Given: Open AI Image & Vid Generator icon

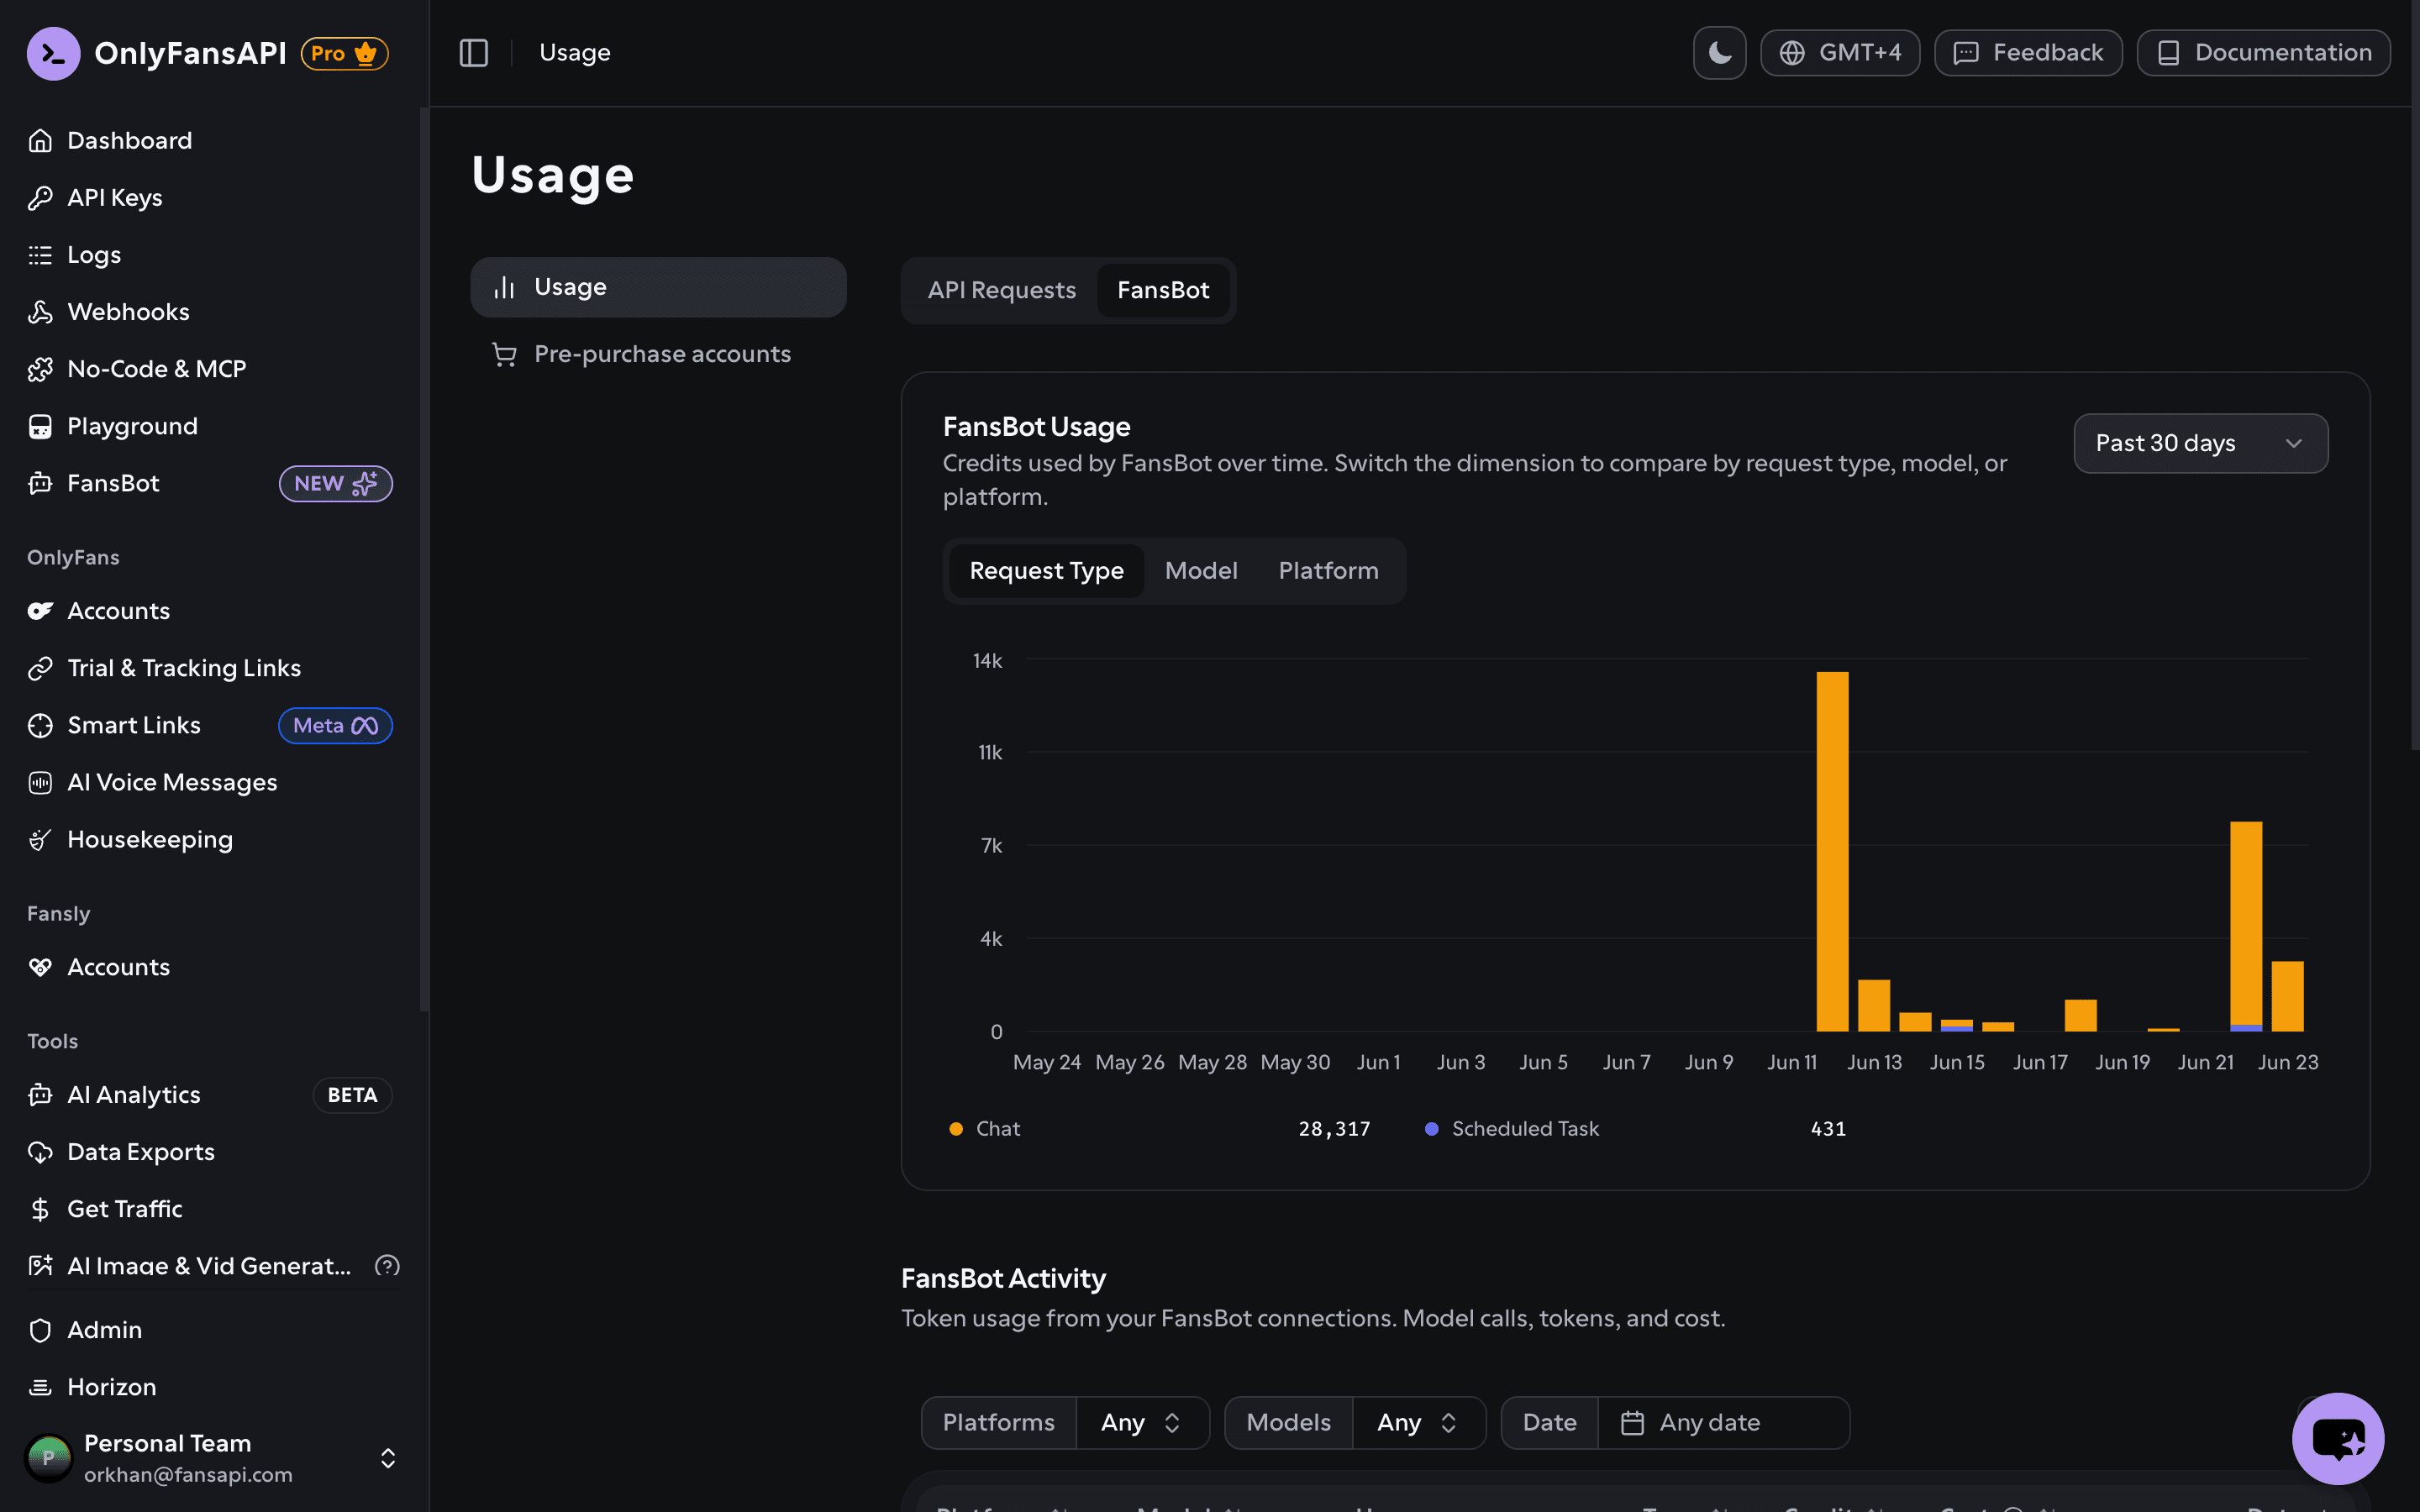Looking at the screenshot, I should 40,1266.
